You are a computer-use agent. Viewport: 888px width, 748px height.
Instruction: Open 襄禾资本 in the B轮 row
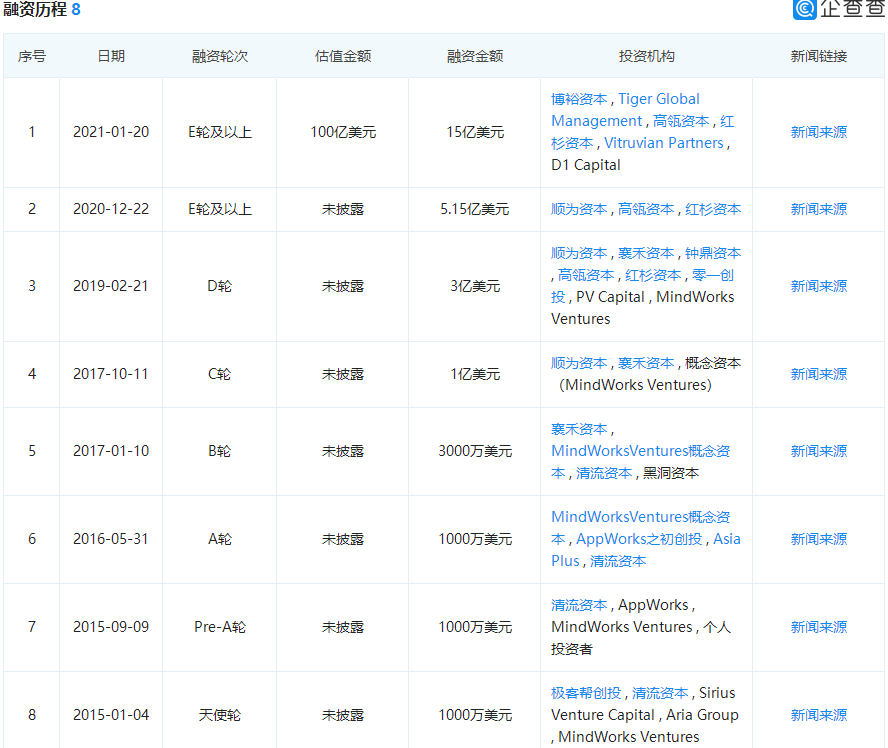pos(579,429)
